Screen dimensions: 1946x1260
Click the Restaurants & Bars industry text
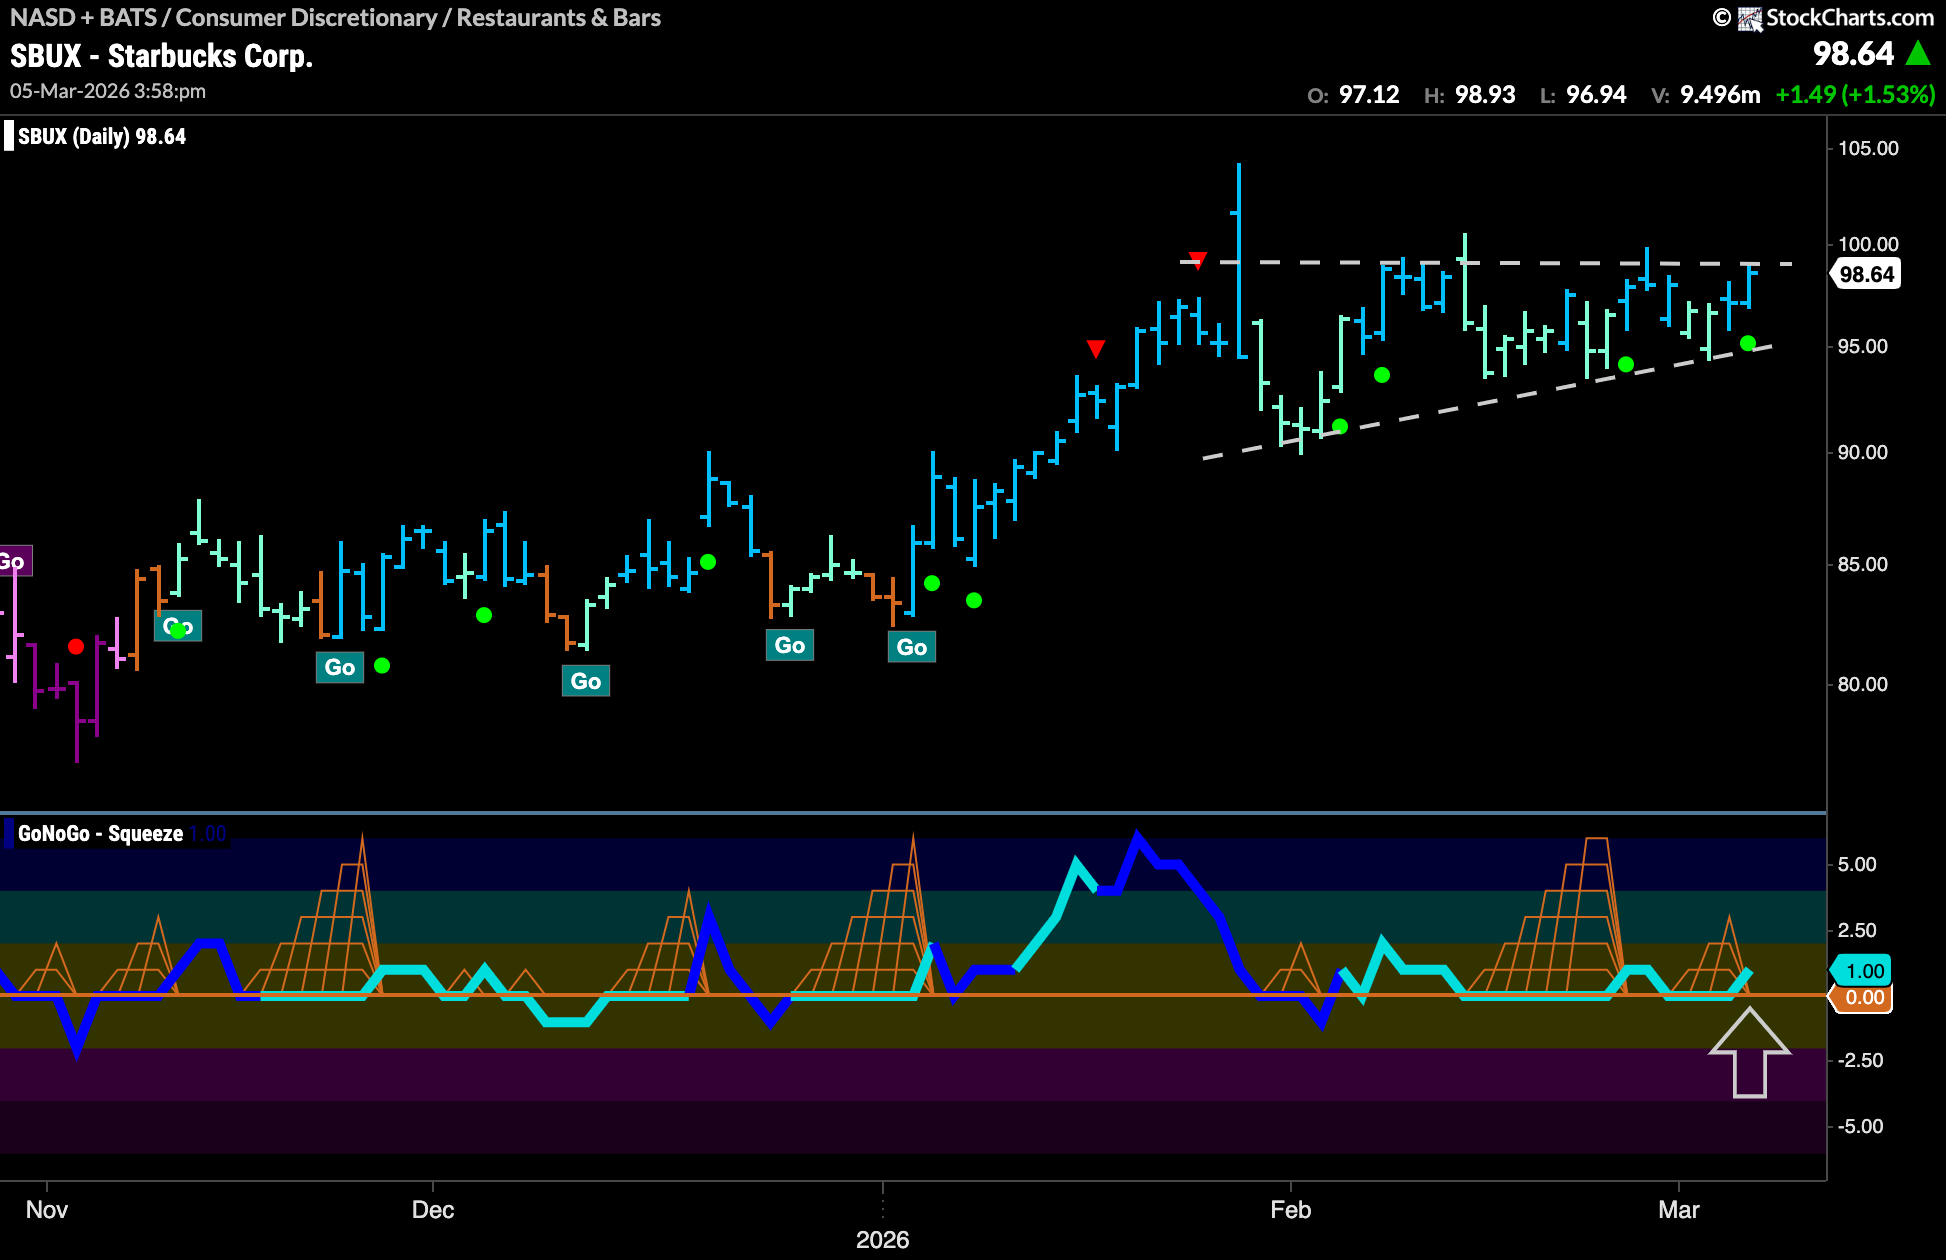point(559,18)
